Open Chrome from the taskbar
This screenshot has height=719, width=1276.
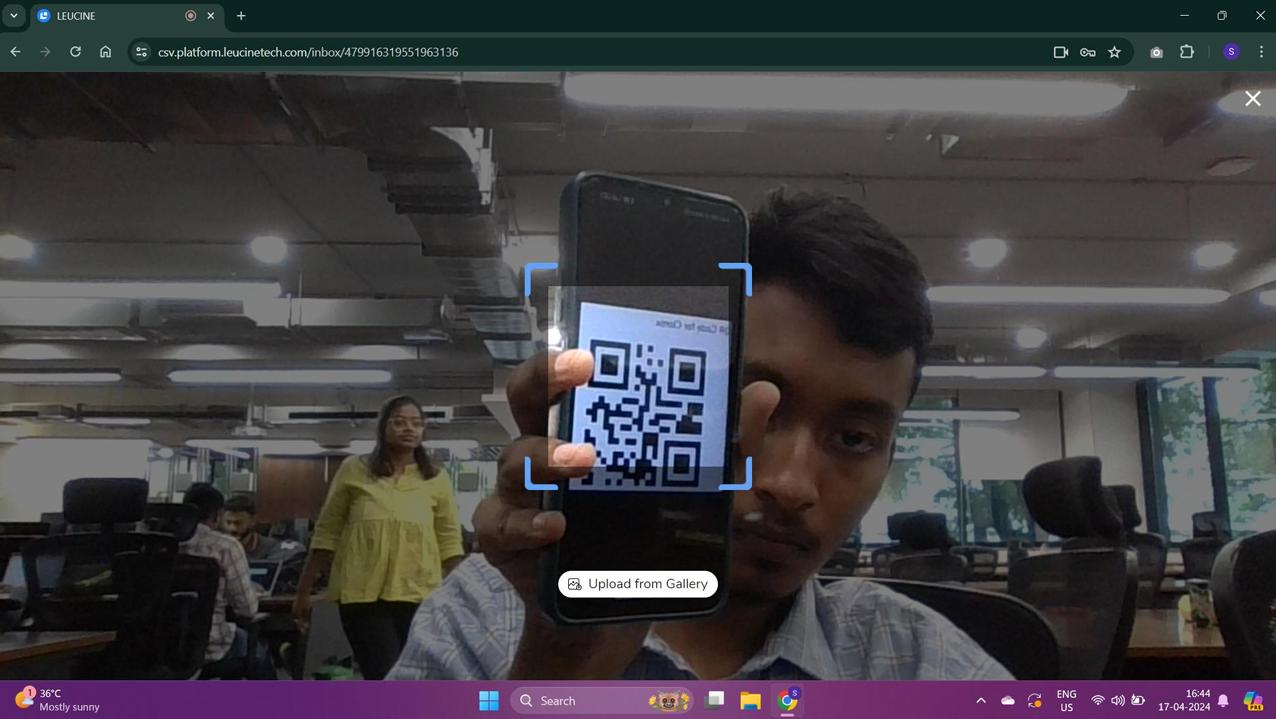788,700
